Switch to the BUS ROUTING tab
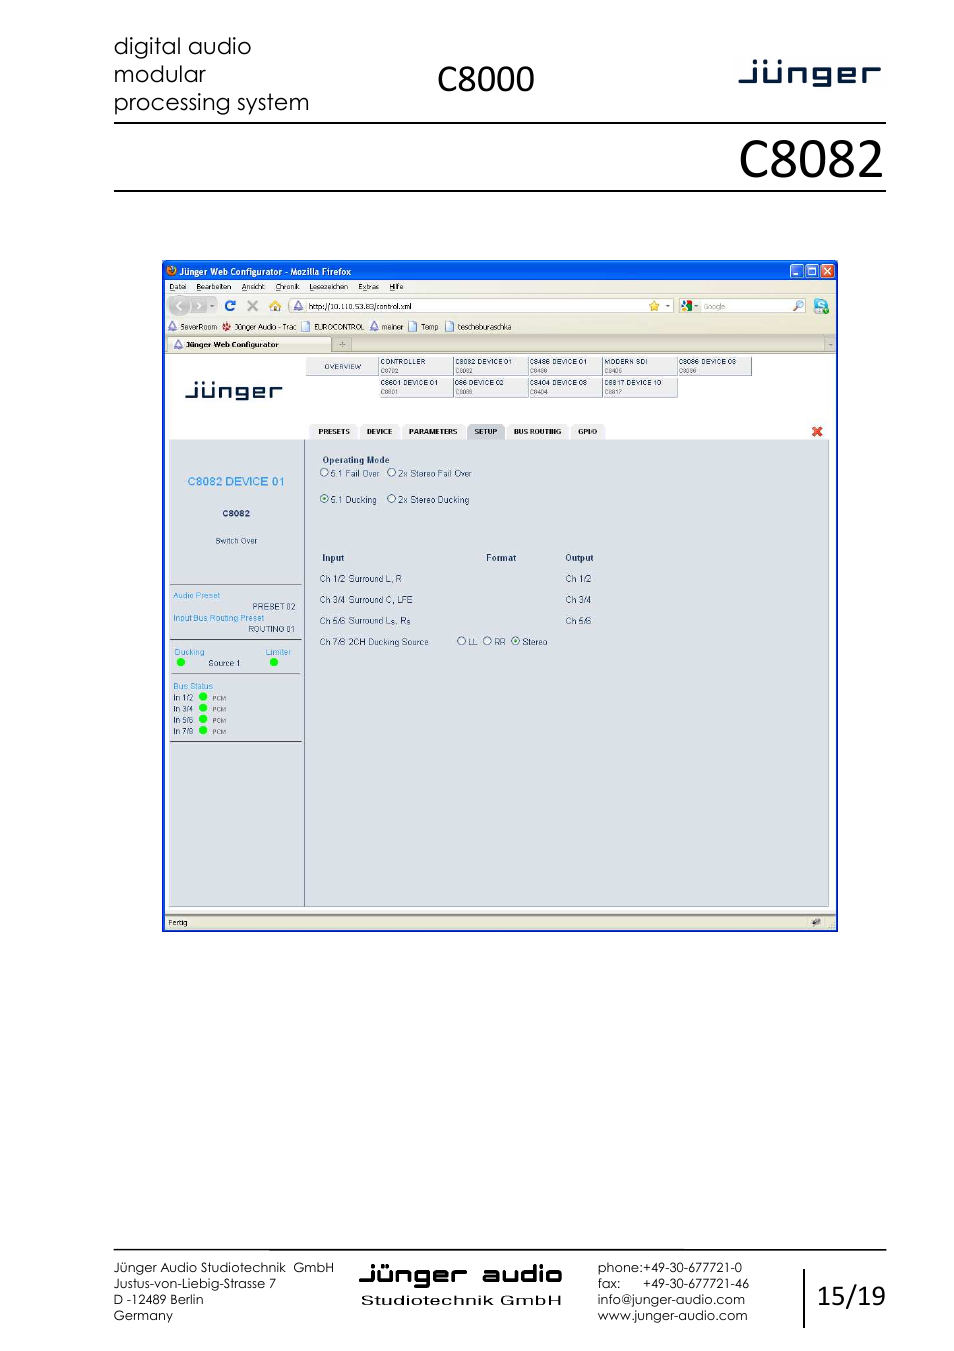Screen dimensions: 954x1351 click(x=537, y=432)
